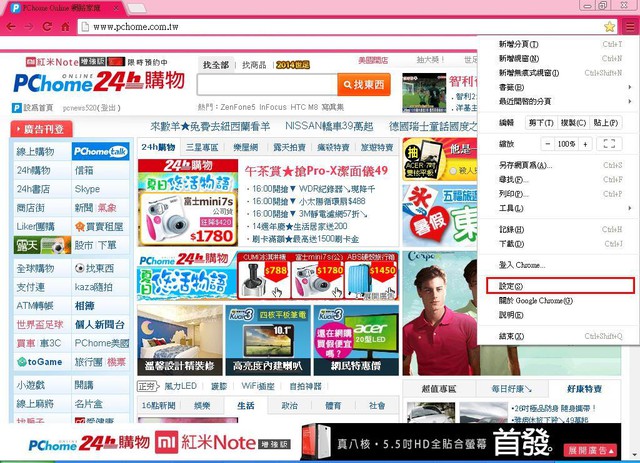Close the PChome Online tab
This screenshot has width=640, height=463.
116,8
